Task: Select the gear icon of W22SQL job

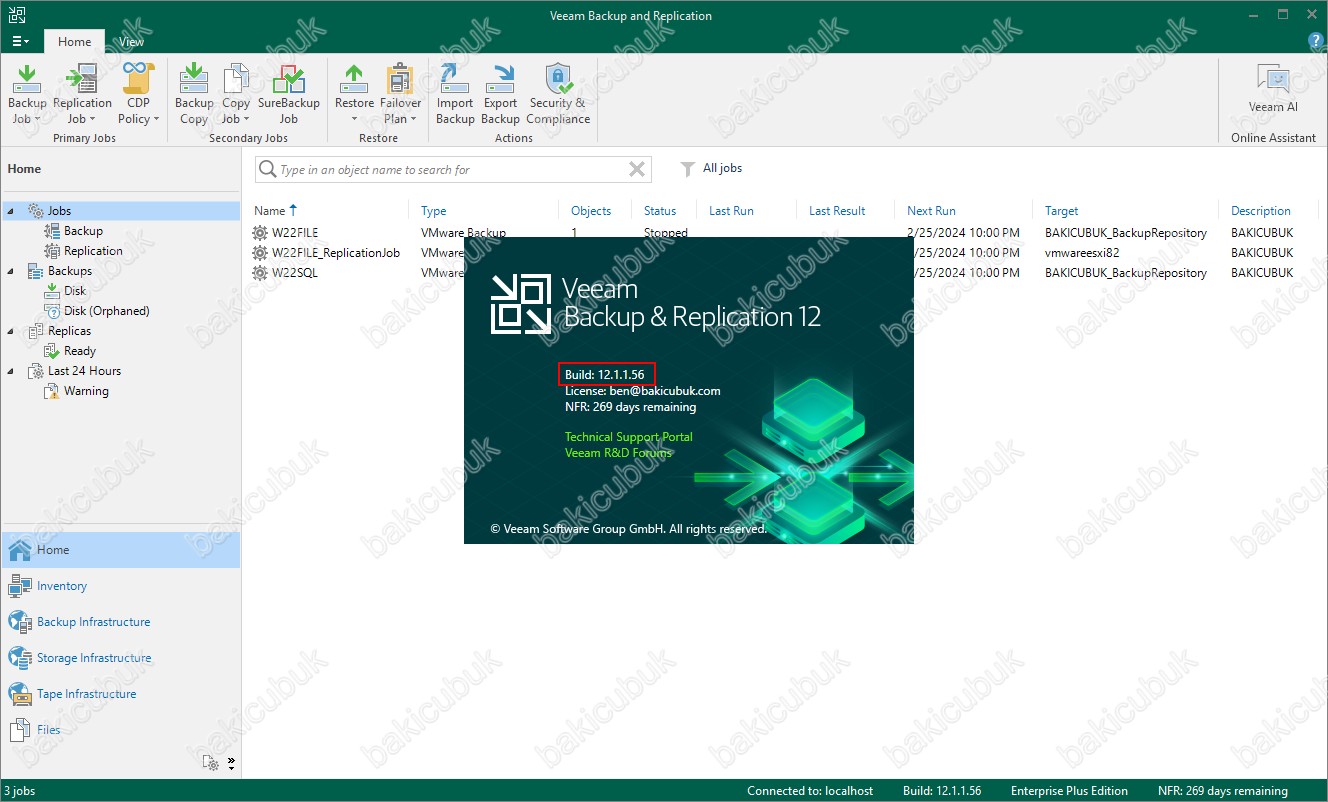Action: (x=260, y=273)
